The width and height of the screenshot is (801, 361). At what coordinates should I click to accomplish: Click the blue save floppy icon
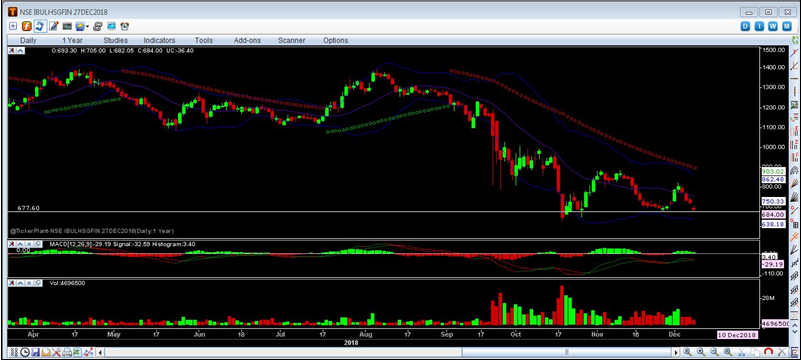click(35, 352)
